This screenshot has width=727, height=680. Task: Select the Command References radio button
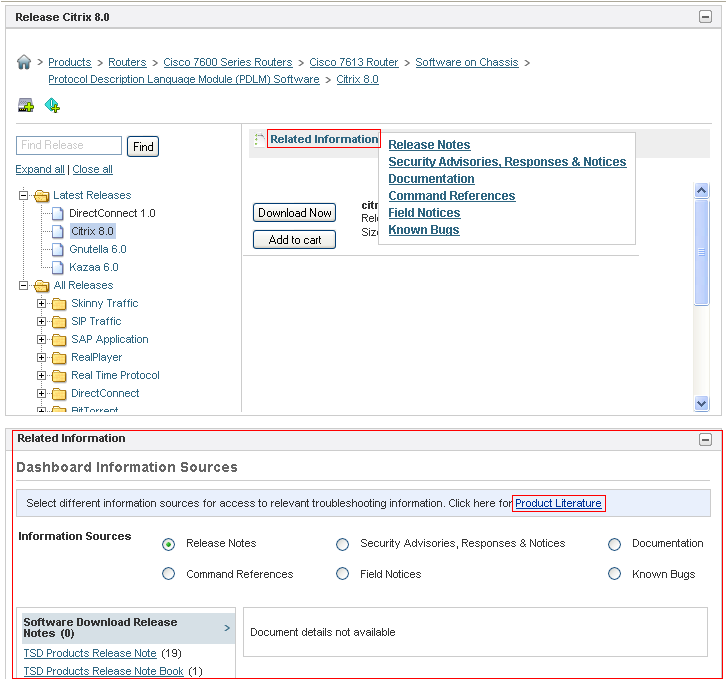coord(168,574)
